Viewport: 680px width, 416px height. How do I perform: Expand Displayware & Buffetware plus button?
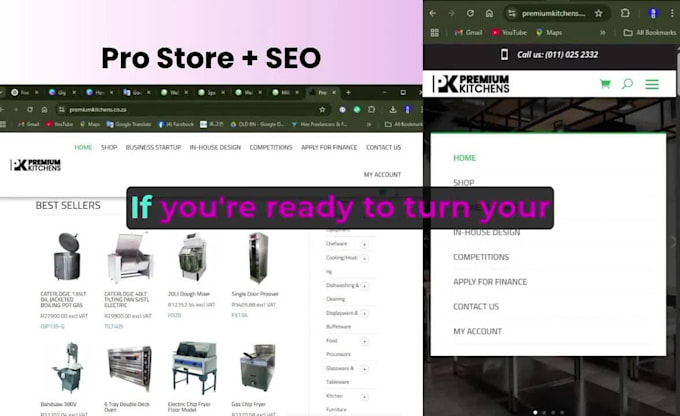[364, 314]
